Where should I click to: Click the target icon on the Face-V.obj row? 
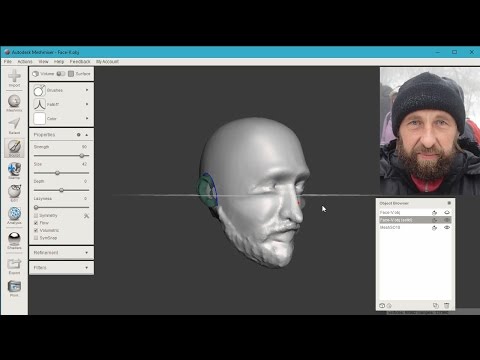click(434, 212)
